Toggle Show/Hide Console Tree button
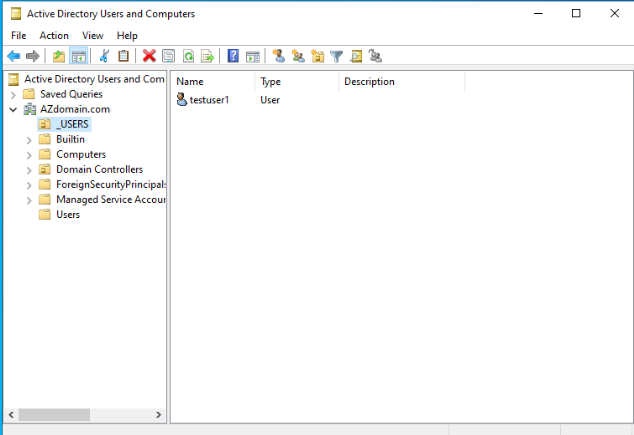The width and height of the screenshot is (634, 435). coord(78,56)
